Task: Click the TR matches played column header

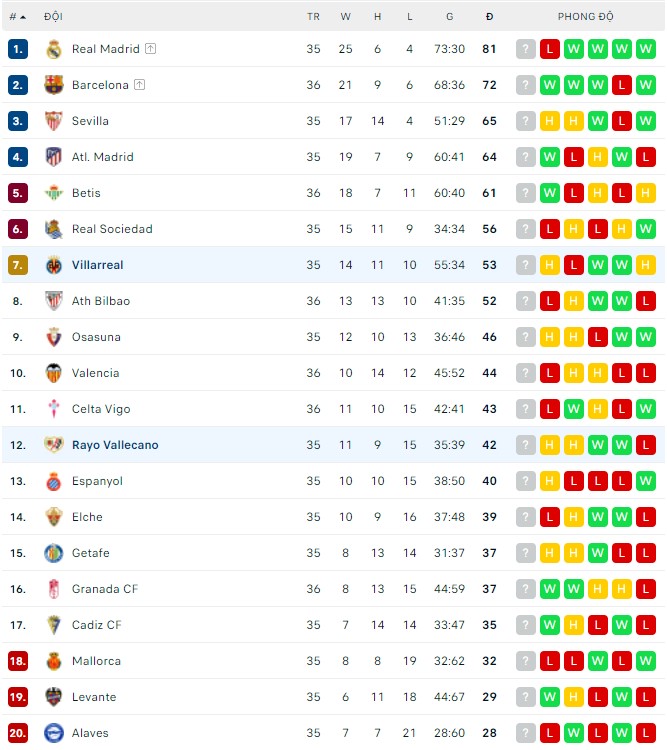Action: [x=314, y=17]
